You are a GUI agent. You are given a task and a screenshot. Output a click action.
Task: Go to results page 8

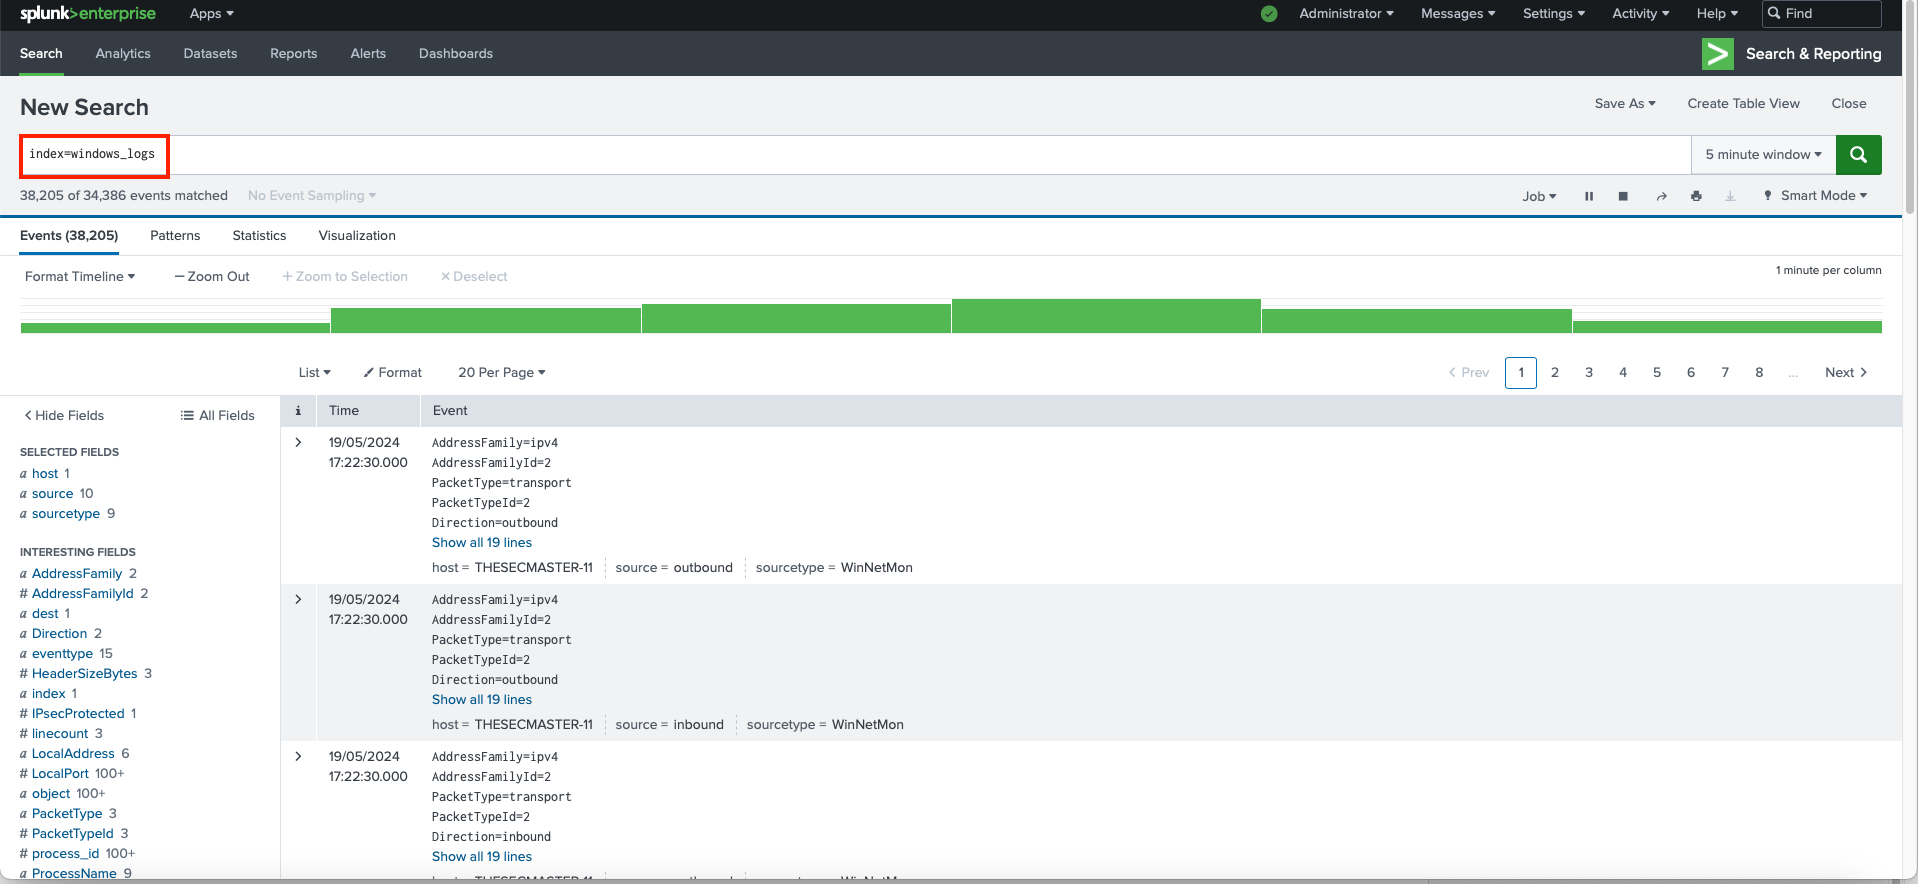(1759, 373)
